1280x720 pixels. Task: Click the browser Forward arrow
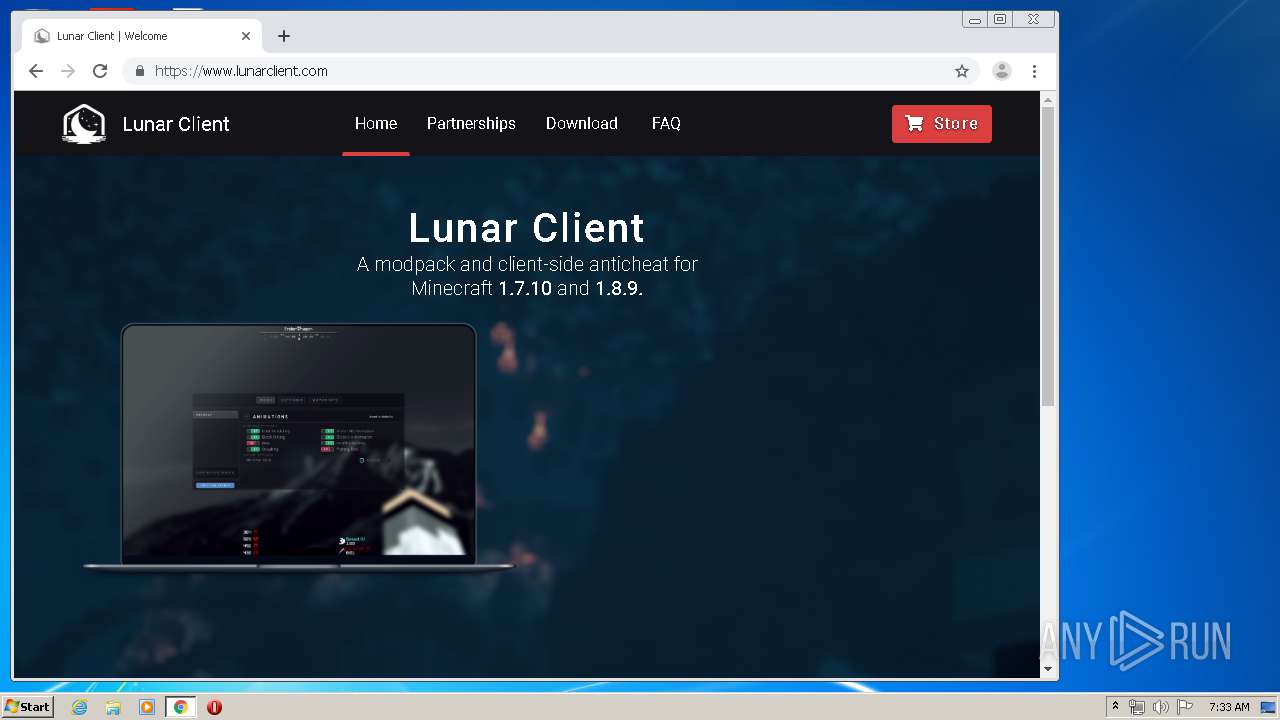[x=68, y=71]
